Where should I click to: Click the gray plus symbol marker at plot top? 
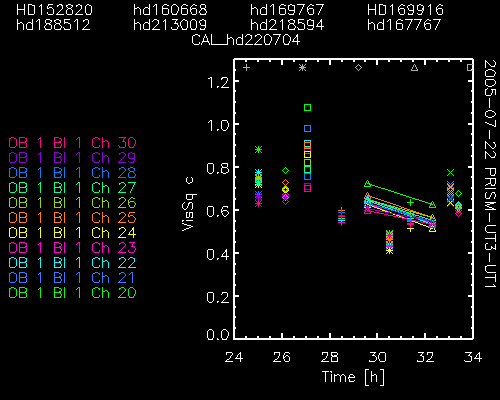(246, 68)
